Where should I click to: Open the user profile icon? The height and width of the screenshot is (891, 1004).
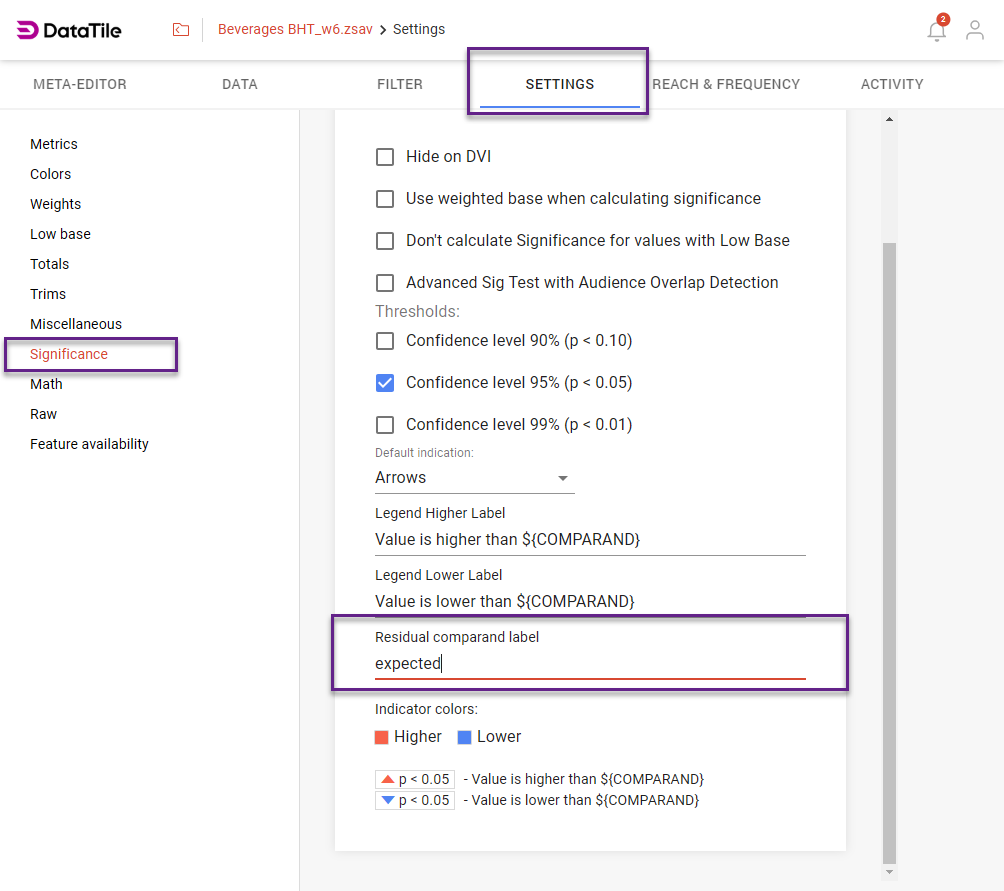[974, 31]
